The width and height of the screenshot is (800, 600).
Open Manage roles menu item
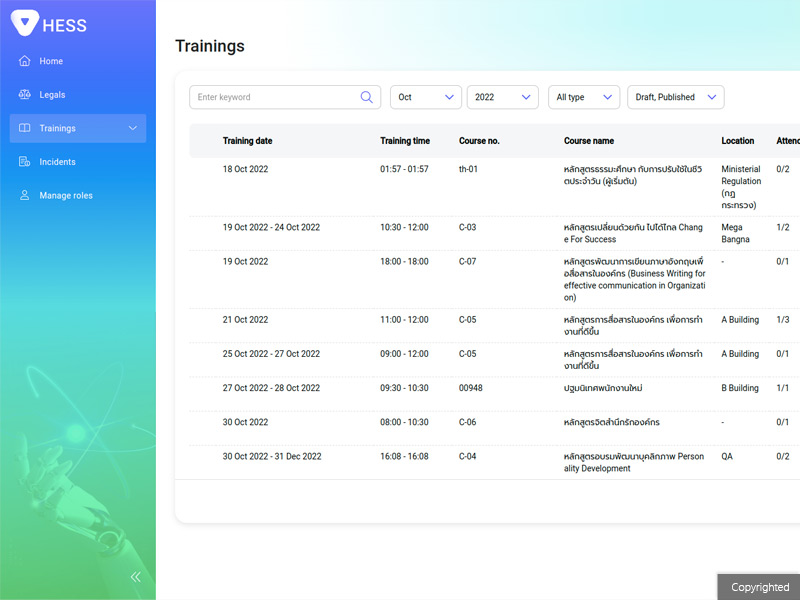tap(66, 195)
